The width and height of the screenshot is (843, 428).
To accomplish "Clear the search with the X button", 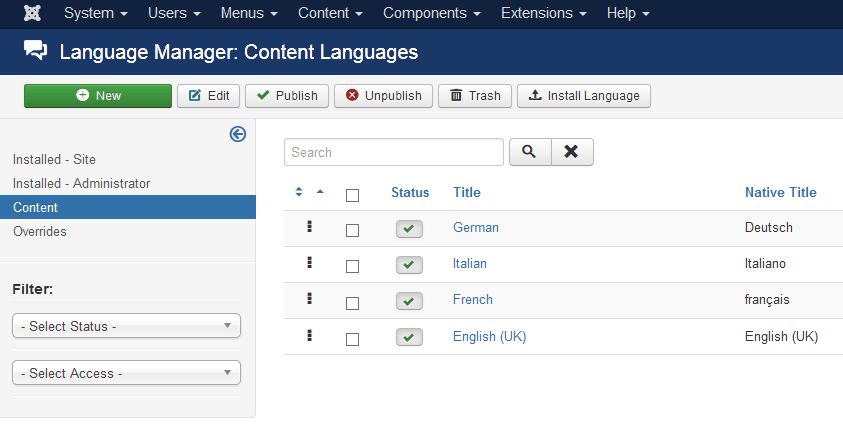I will click(x=571, y=152).
